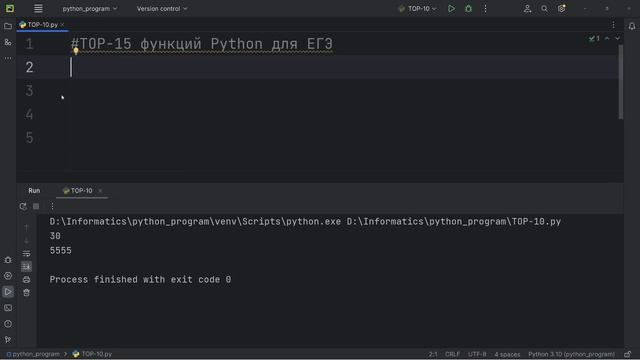The image size is (640, 360).
Task: Open the Problems tool window
Action: tap(8, 324)
